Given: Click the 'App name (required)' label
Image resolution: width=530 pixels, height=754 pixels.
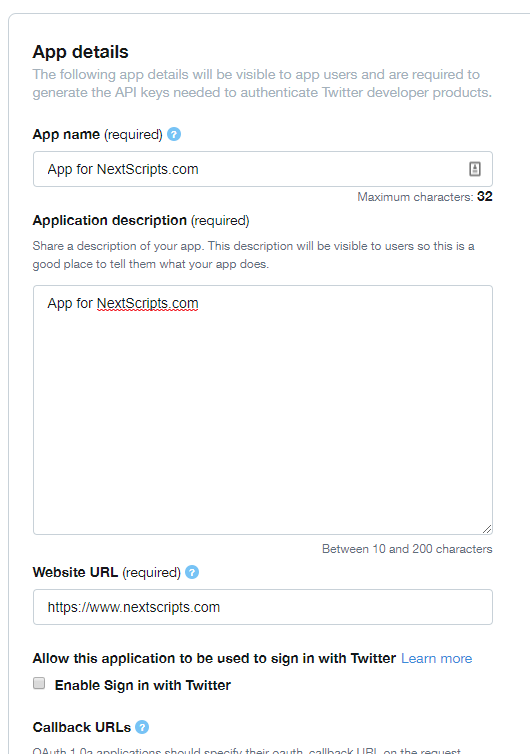Looking at the screenshot, I should coord(98,135).
